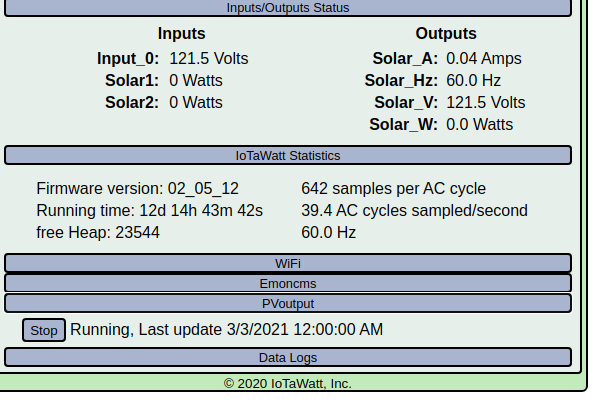Collapse the PVoutput section bar
This screenshot has height=409, width=596.
point(288,304)
